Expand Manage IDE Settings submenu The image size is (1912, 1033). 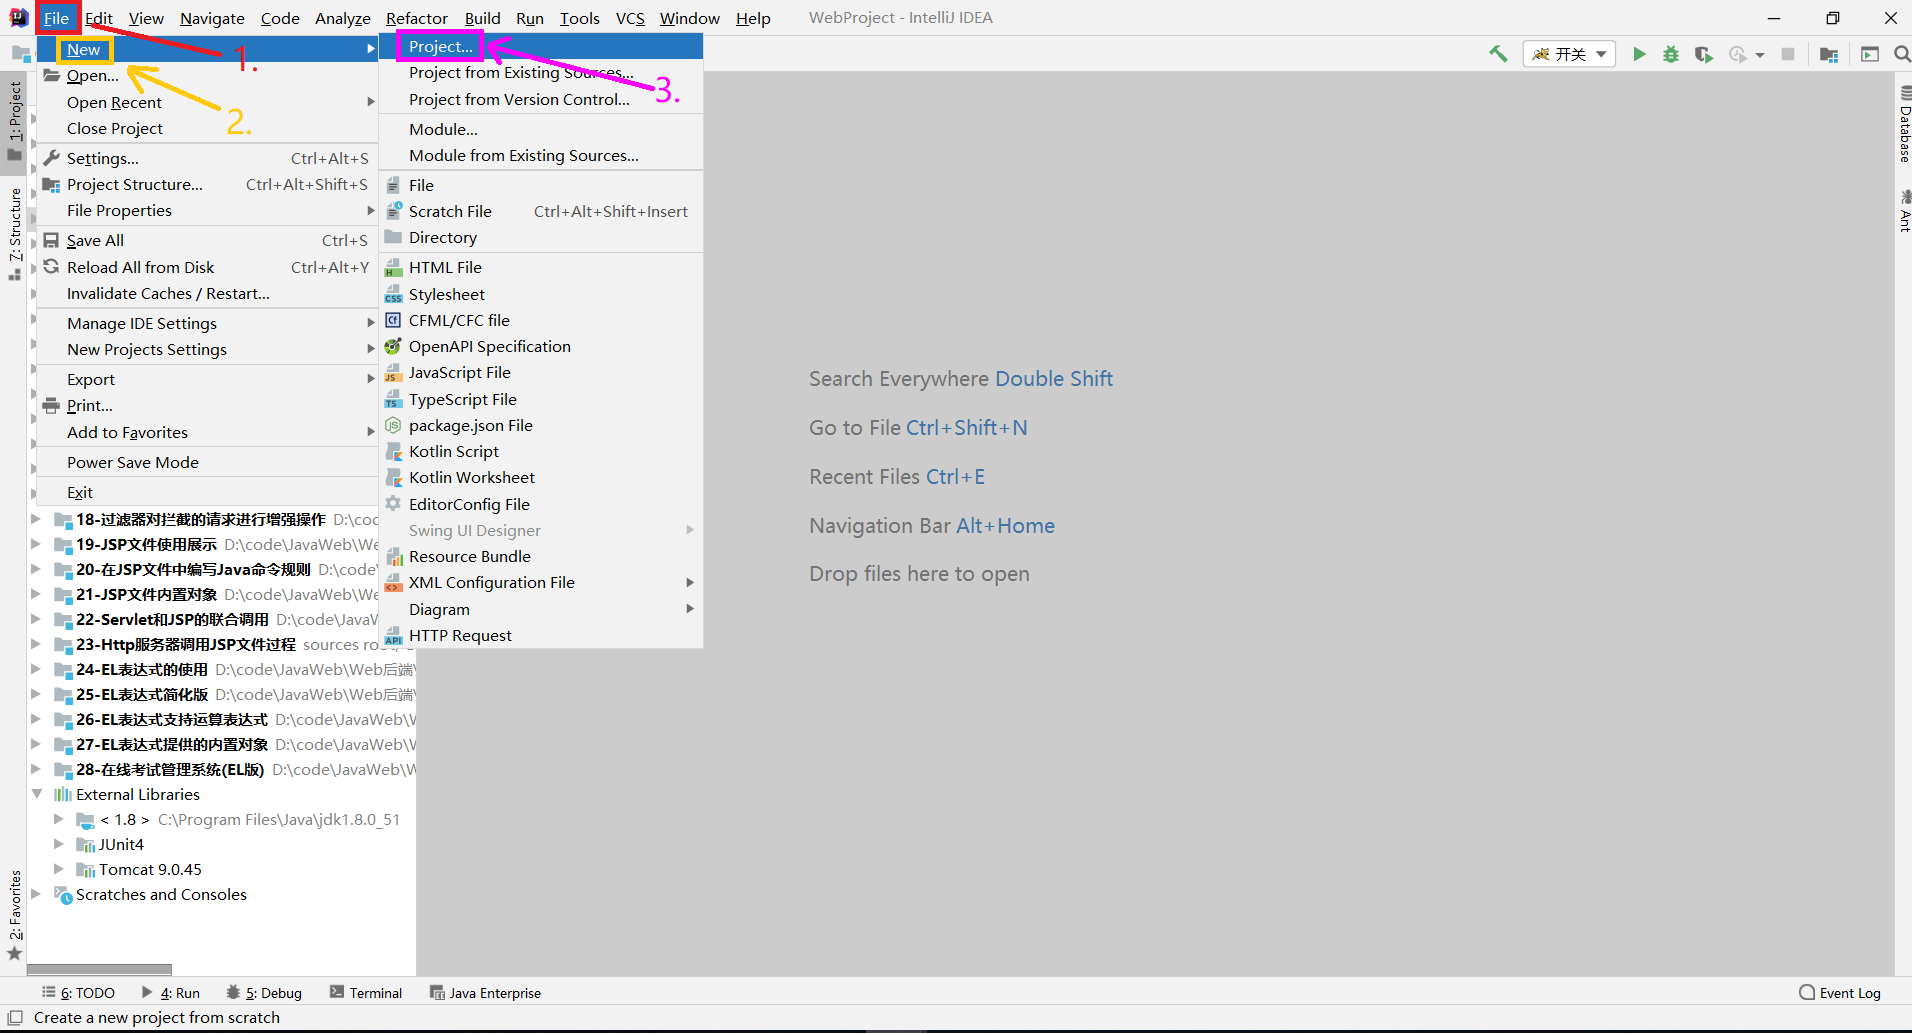(207, 323)
